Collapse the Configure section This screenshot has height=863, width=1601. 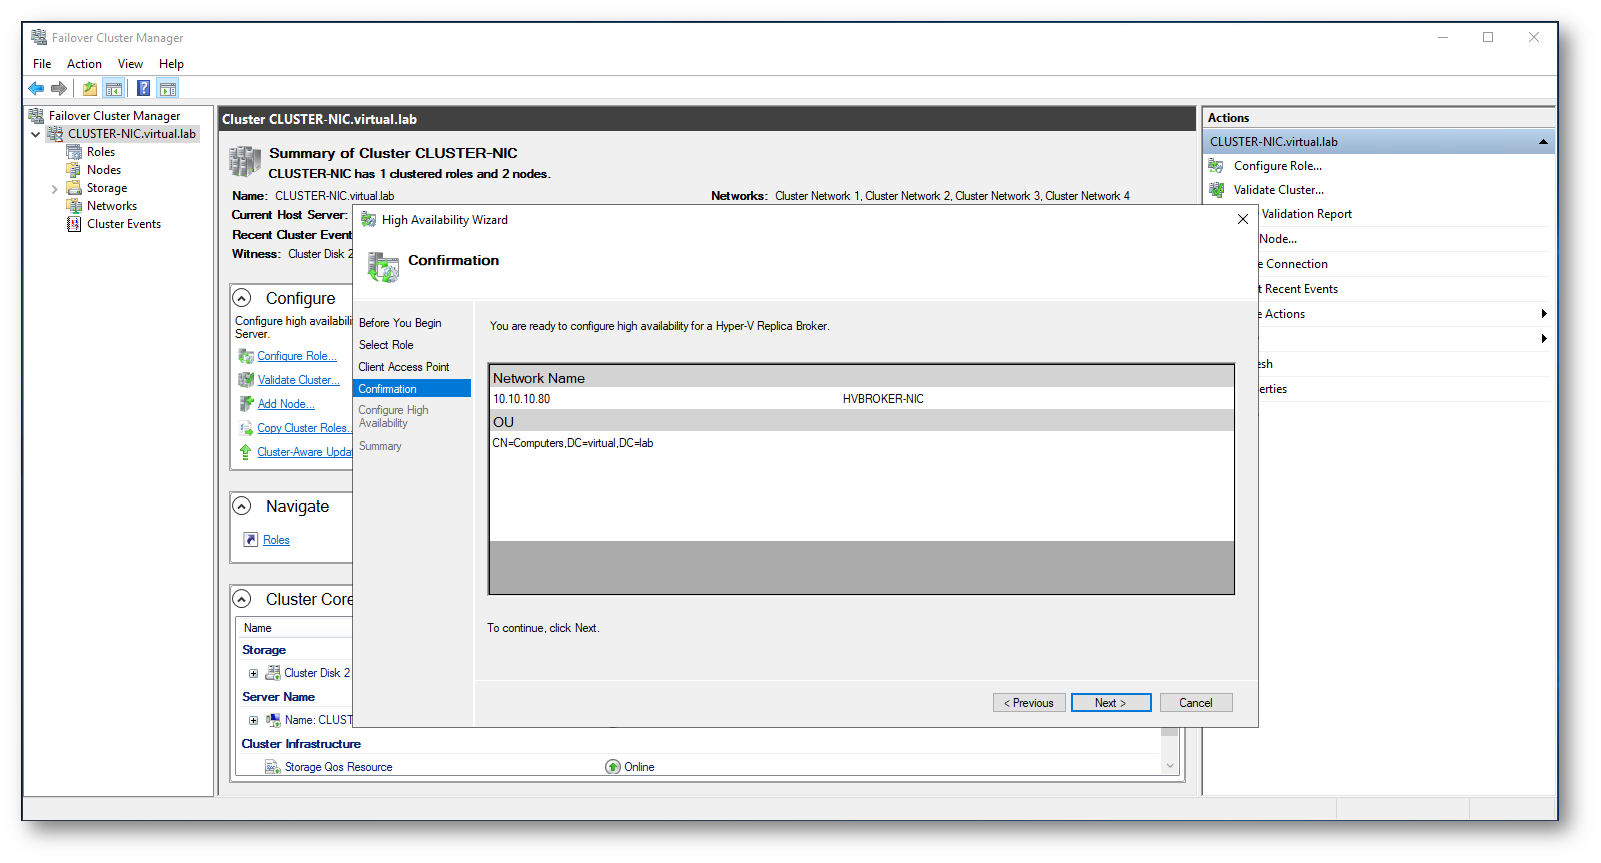[242, 298]
